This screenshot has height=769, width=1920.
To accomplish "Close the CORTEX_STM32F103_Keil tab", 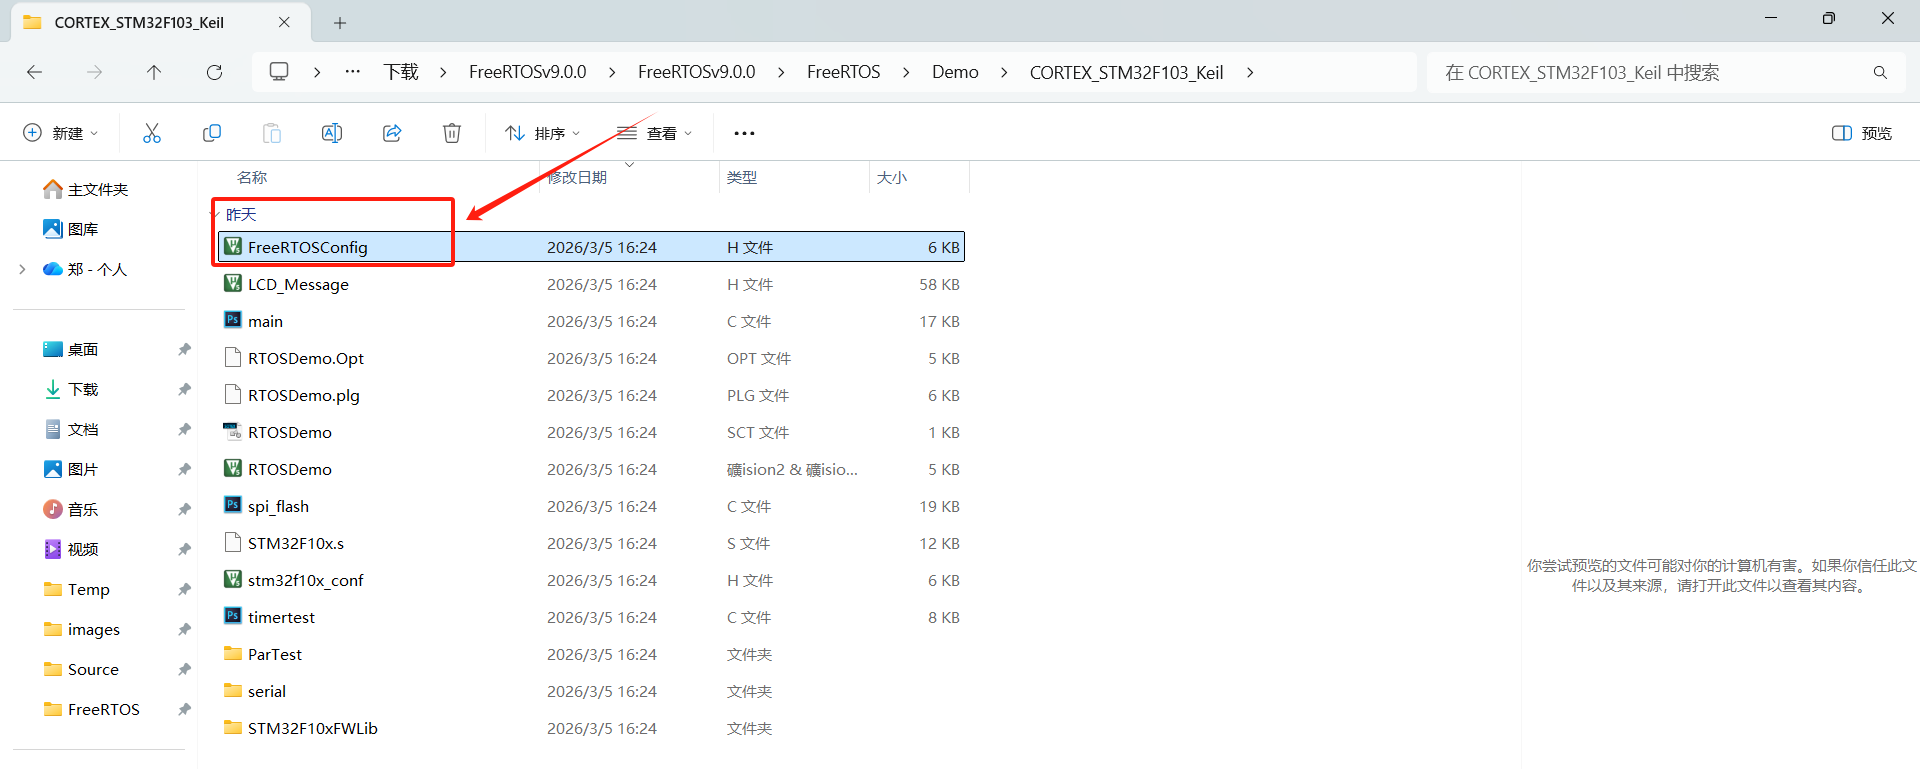I will pyautogui.click(x=284, y=22).
